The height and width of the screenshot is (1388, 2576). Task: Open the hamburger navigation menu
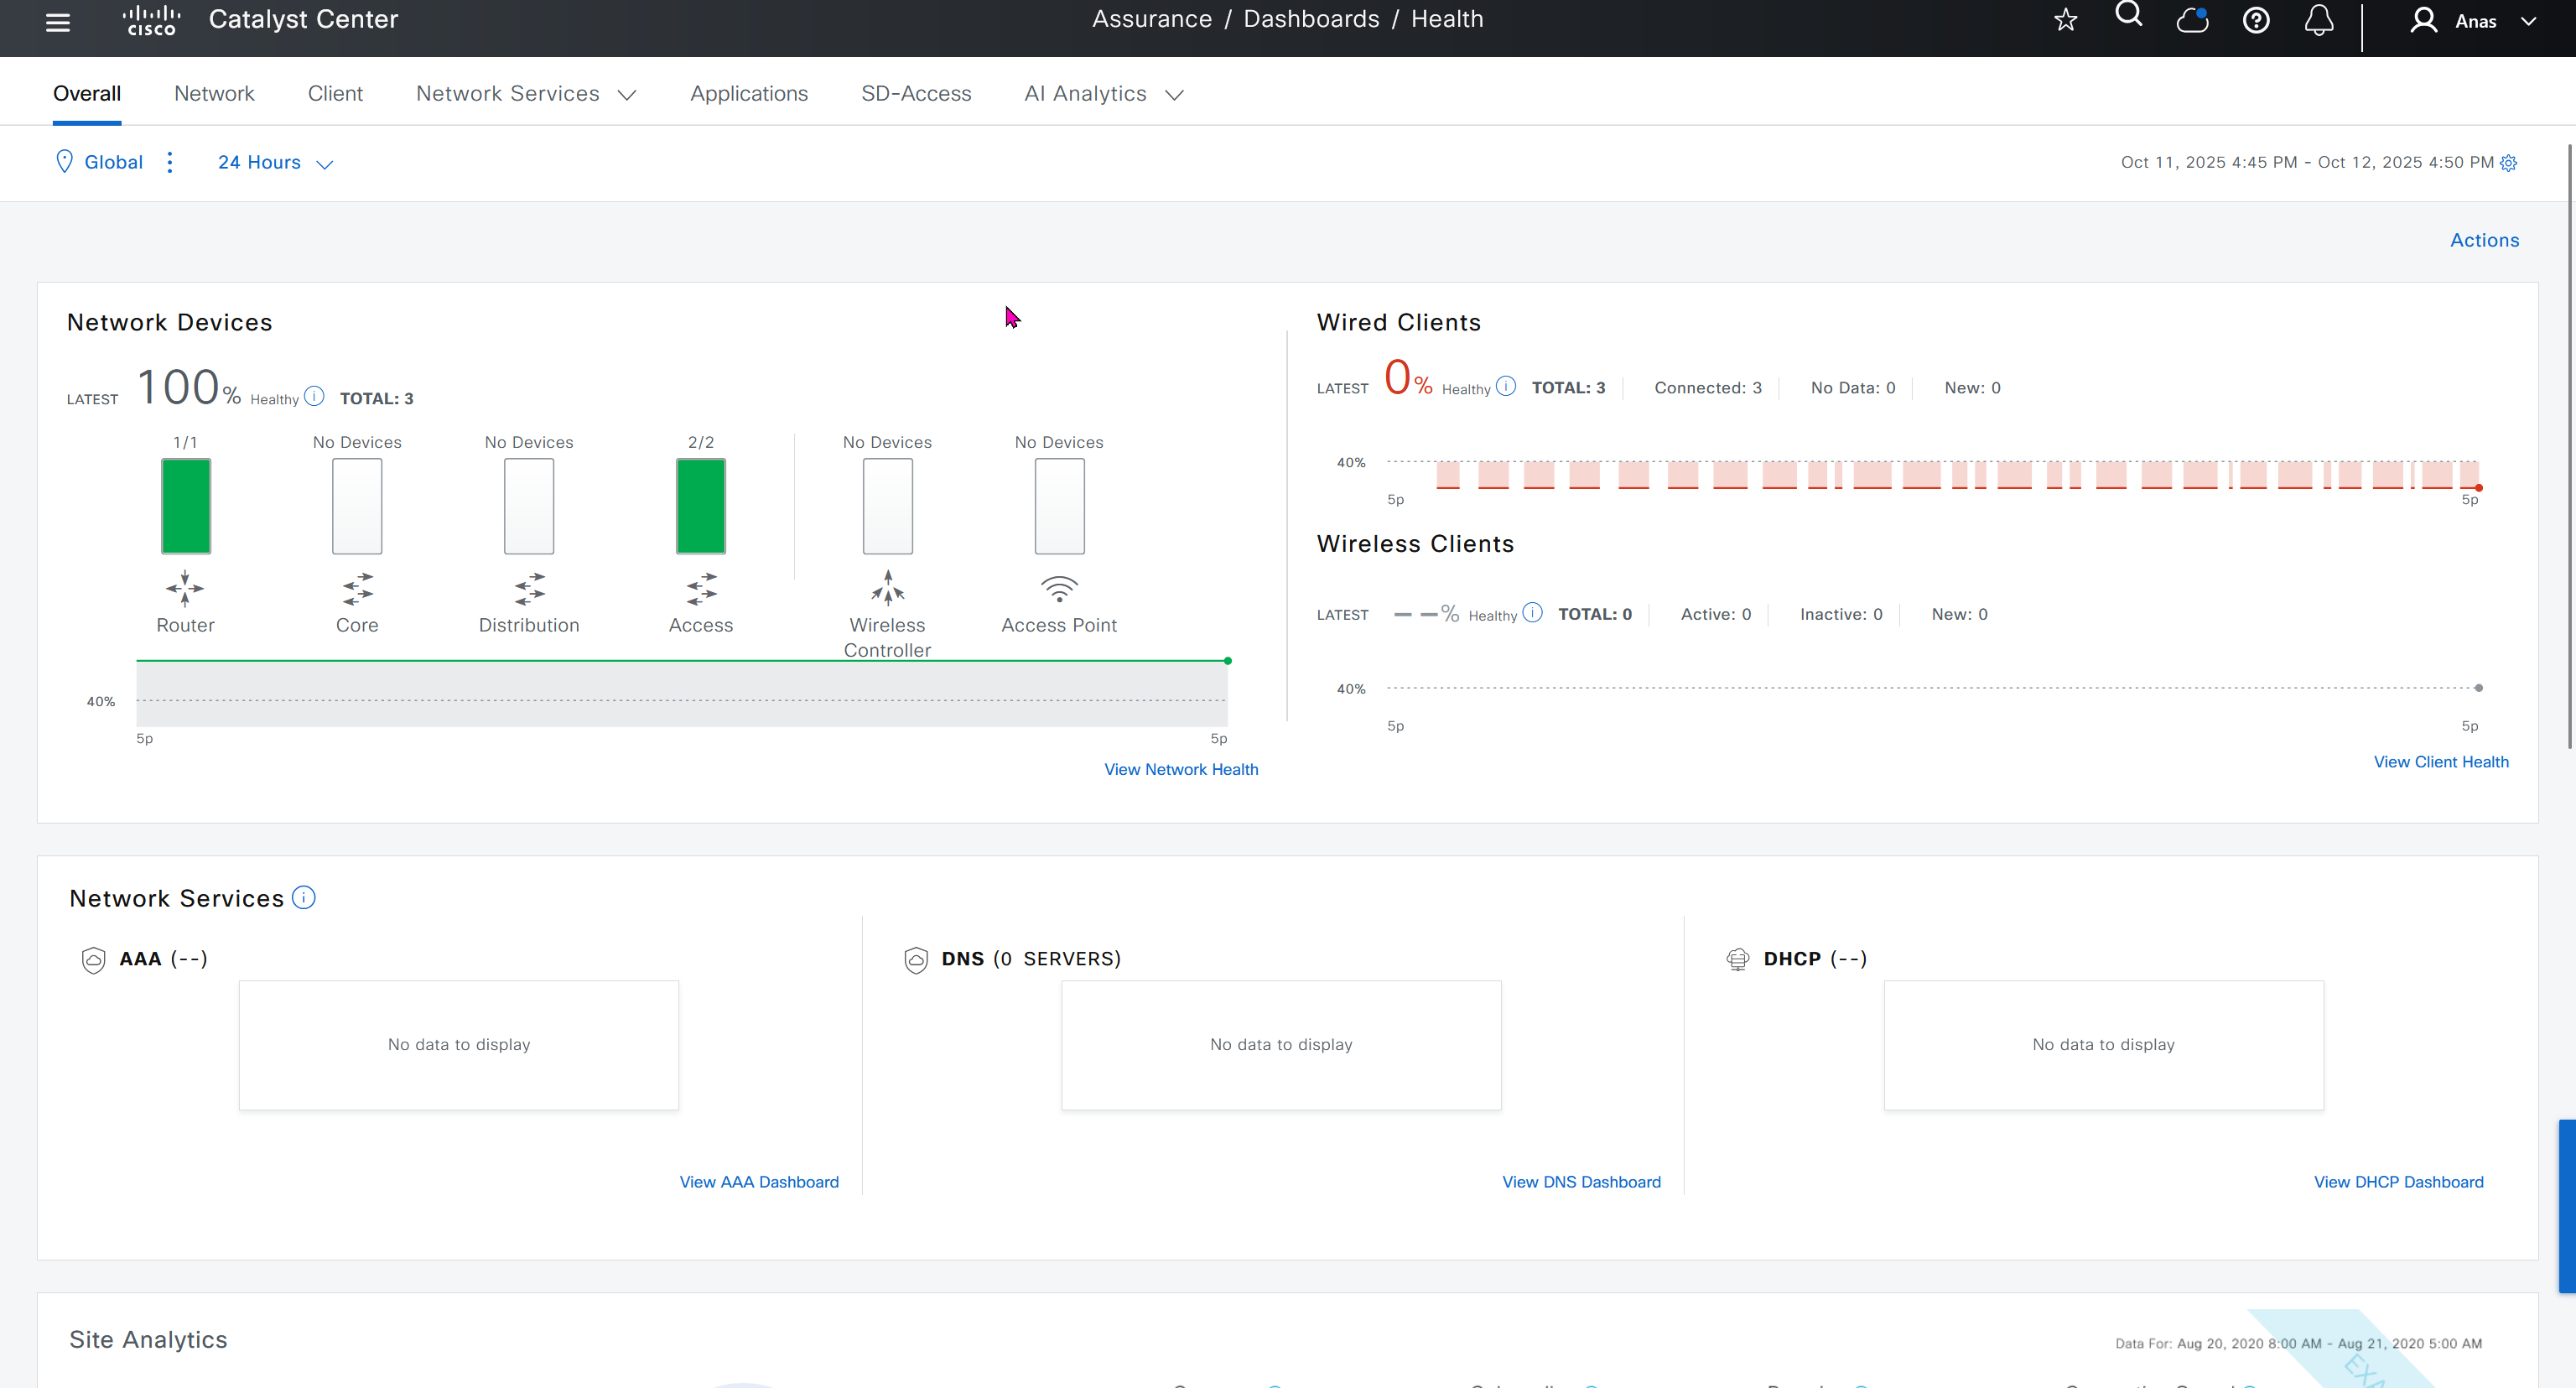tap(58, 21)
